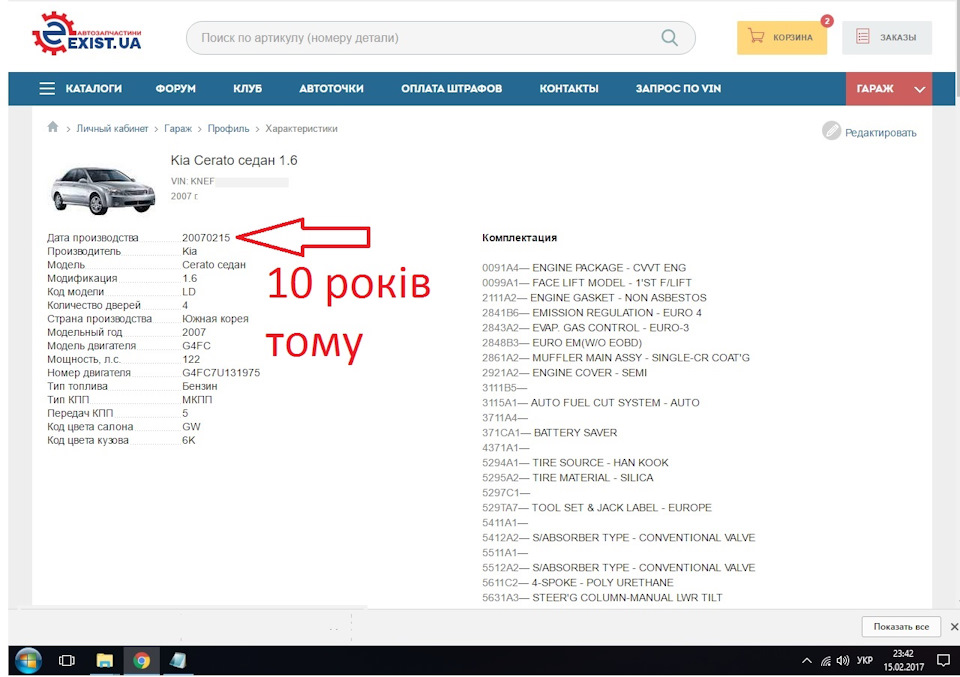
Task: Click the Kia Cerato седан 1.6 title
Action: coord(234,160)
